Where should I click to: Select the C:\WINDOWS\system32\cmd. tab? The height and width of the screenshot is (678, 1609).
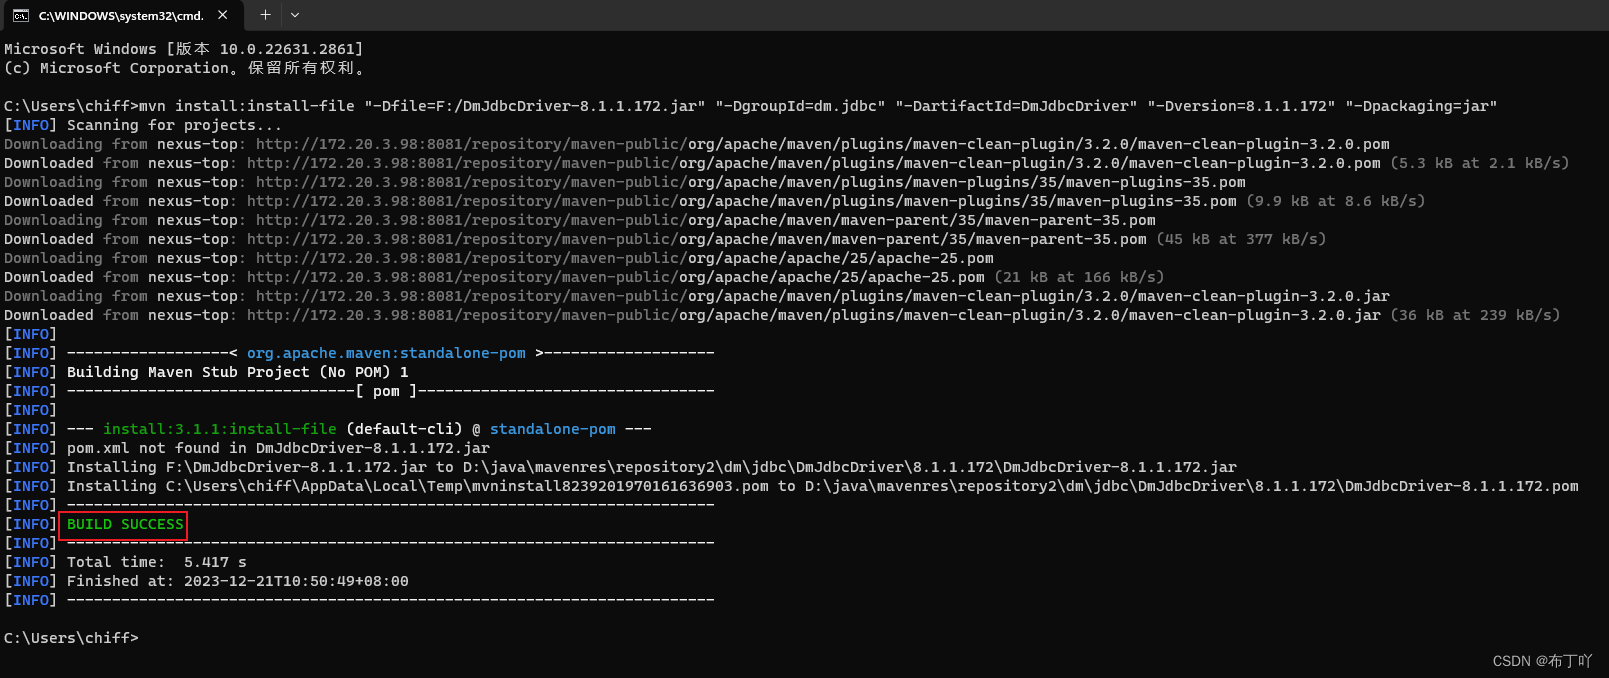tap(121, 15)
